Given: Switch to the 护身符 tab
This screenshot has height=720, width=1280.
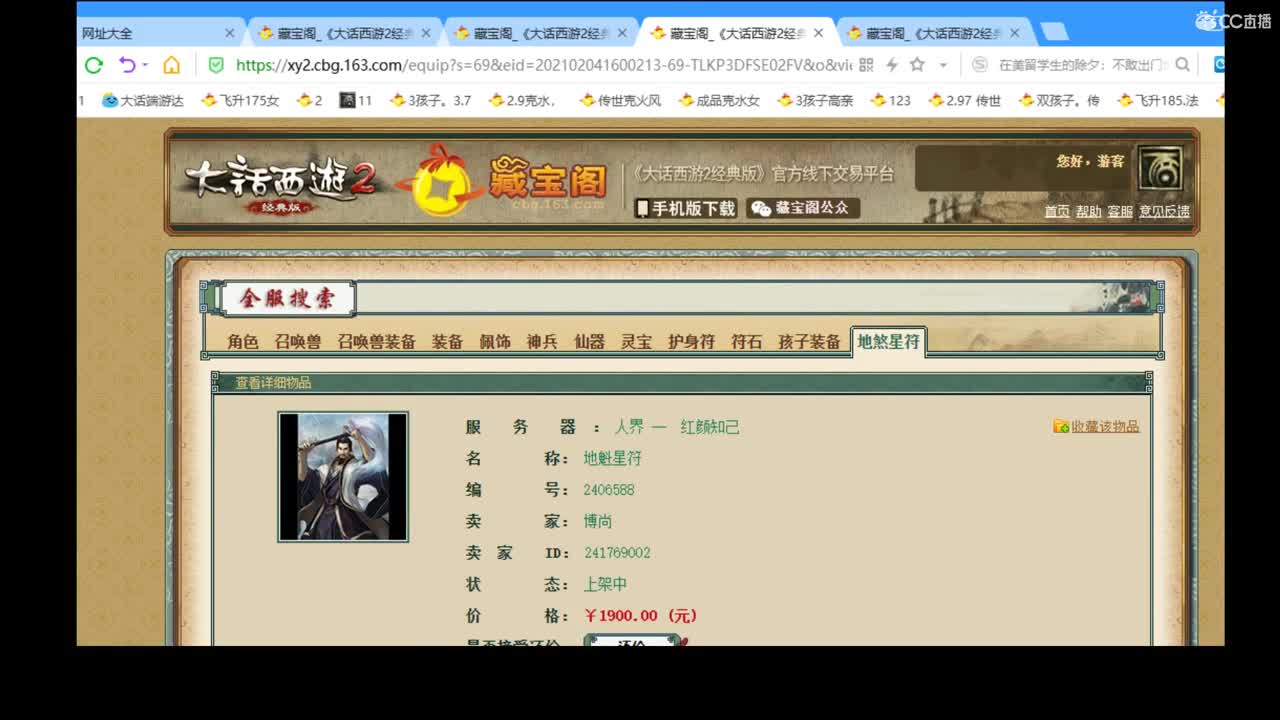Looking at the screenshot, I should pos(691,342).
